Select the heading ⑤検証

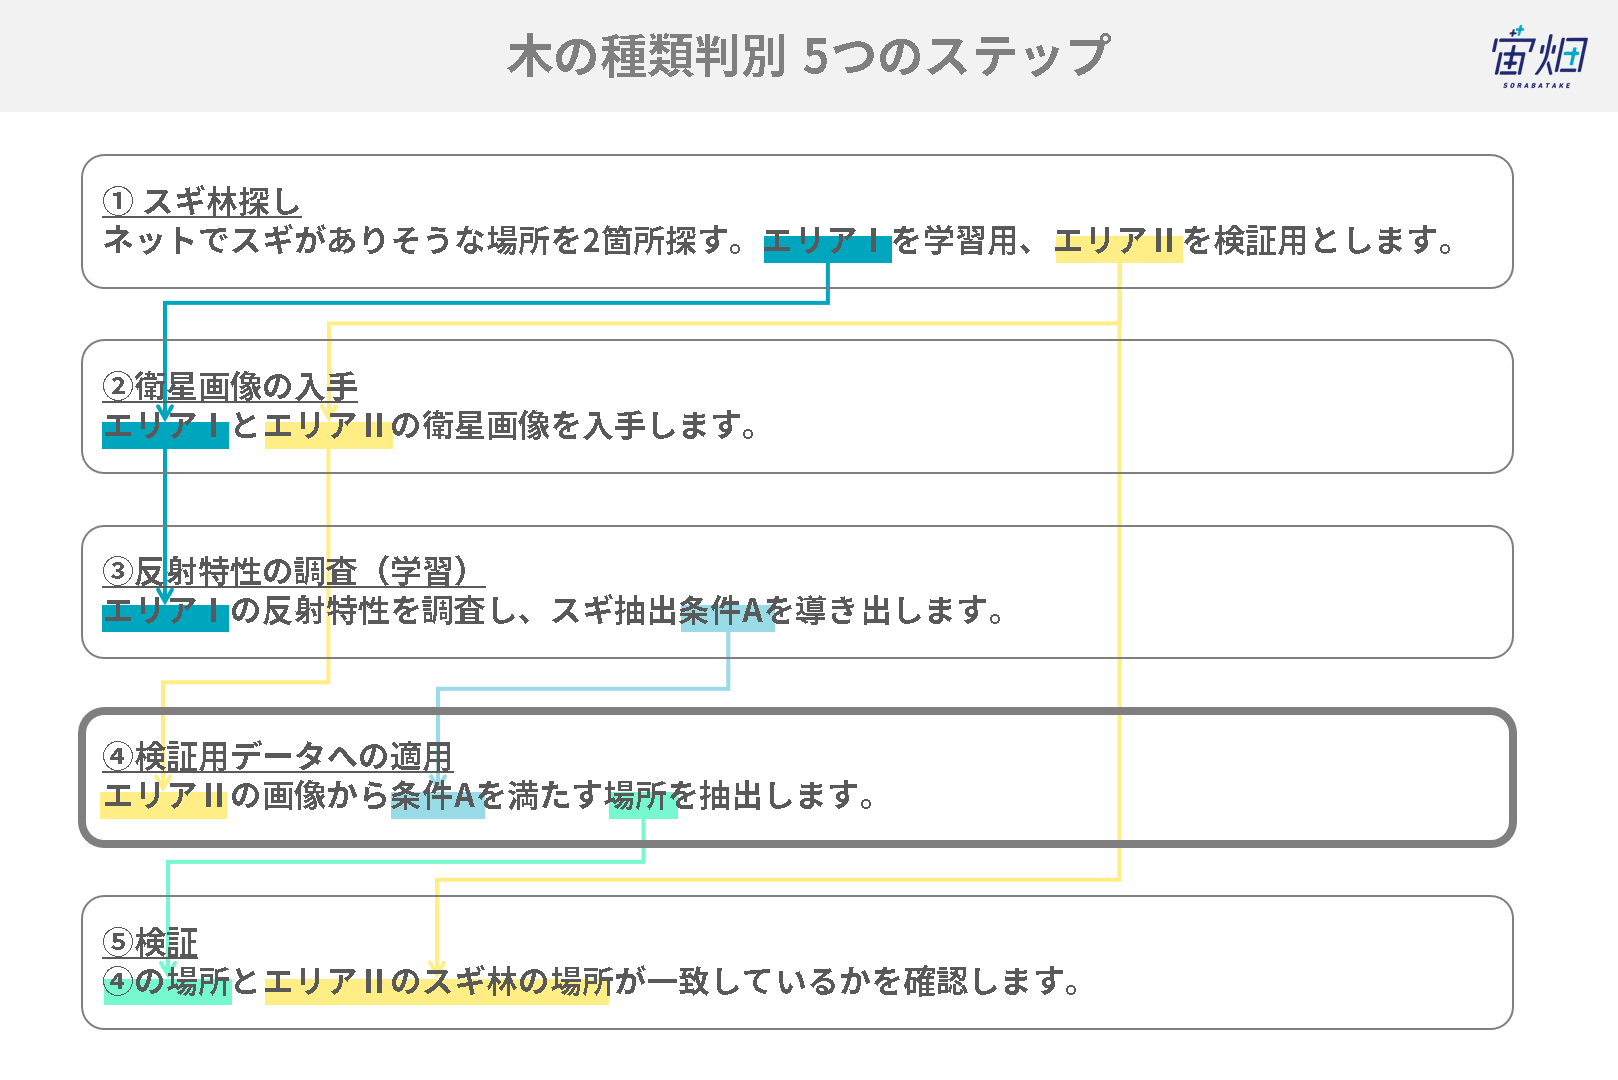(150, 941)
